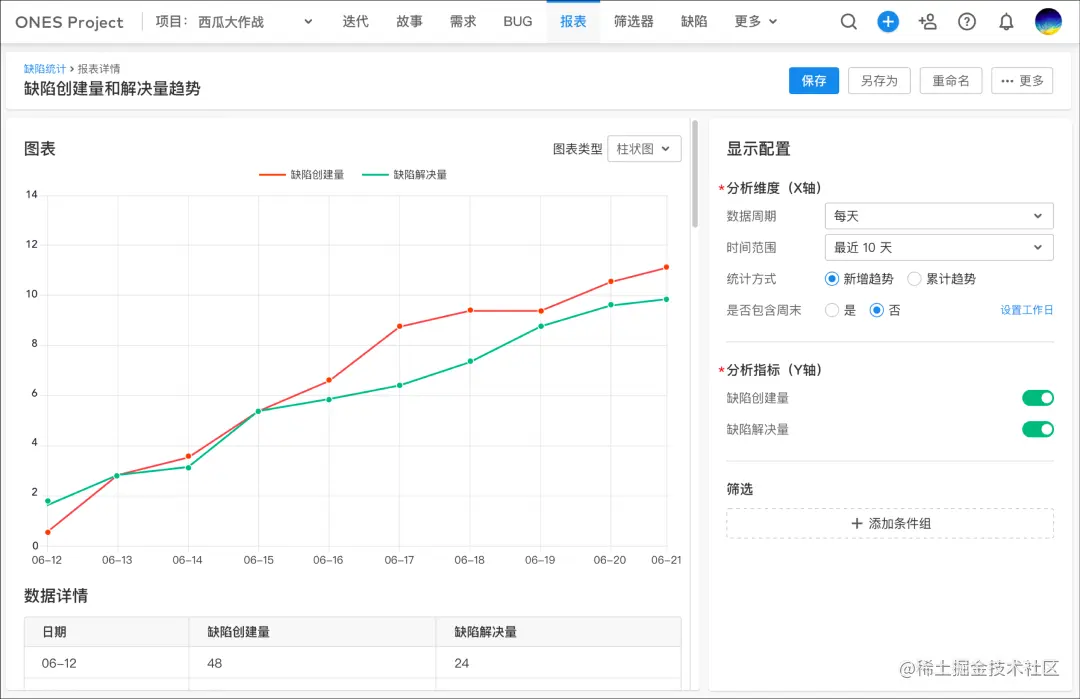The height and width of the screenshot is (699, 1080).
Task: Expand the 更多 navigation menu
Action: coord(756,22)
